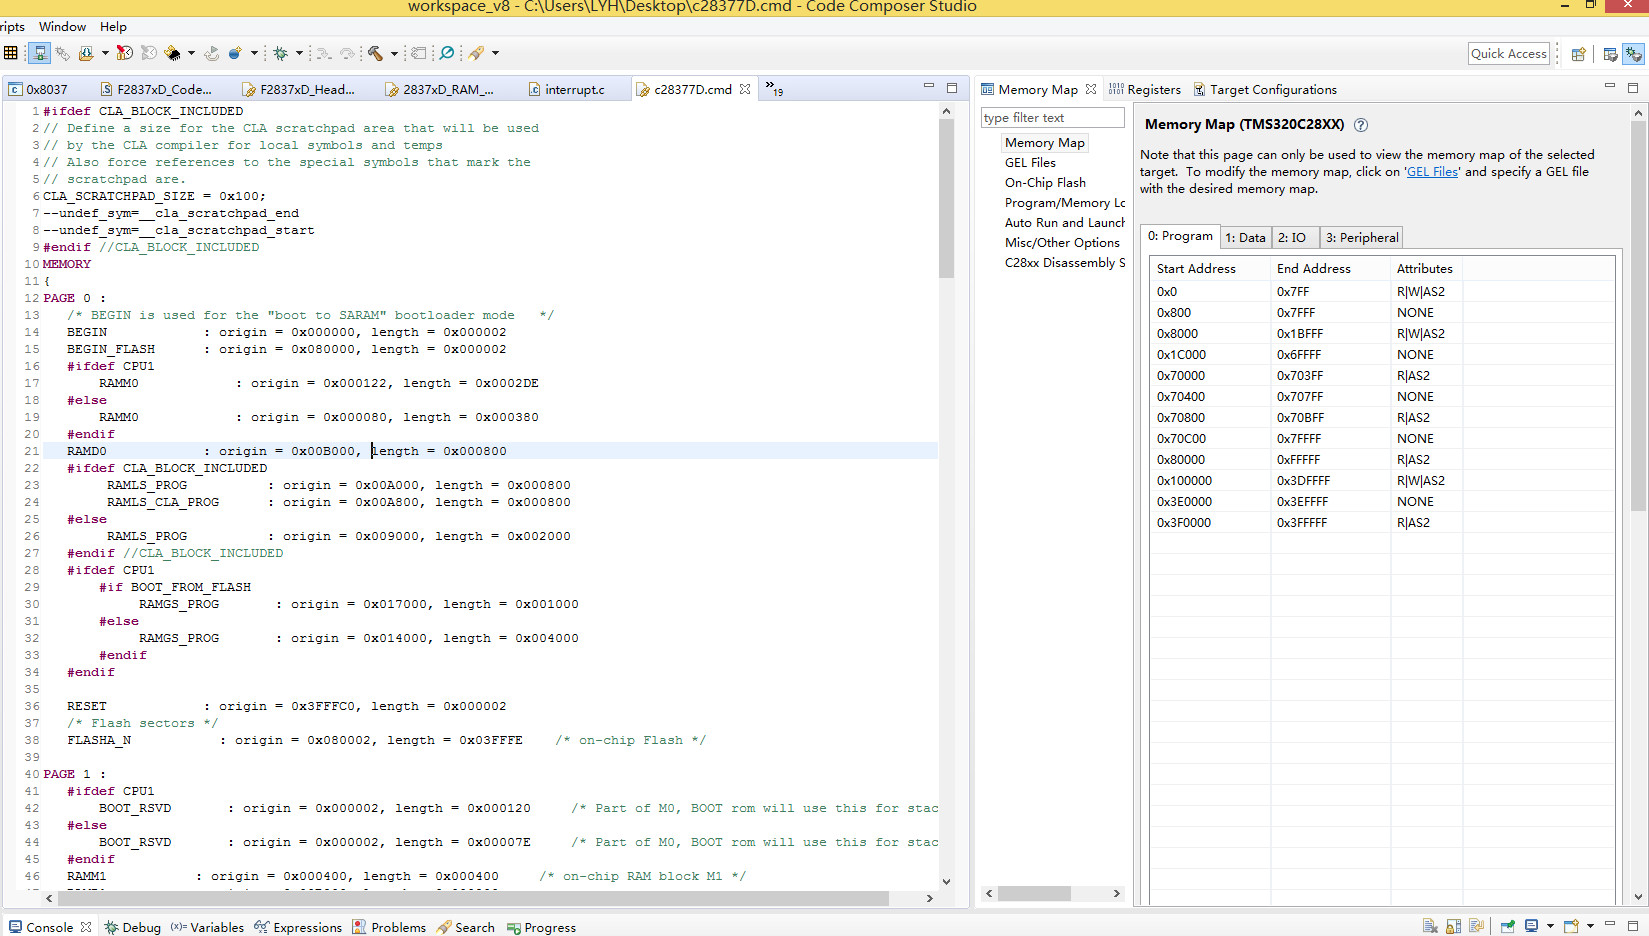Follow the GEL Files hyperlink

tap(1432, 172)
